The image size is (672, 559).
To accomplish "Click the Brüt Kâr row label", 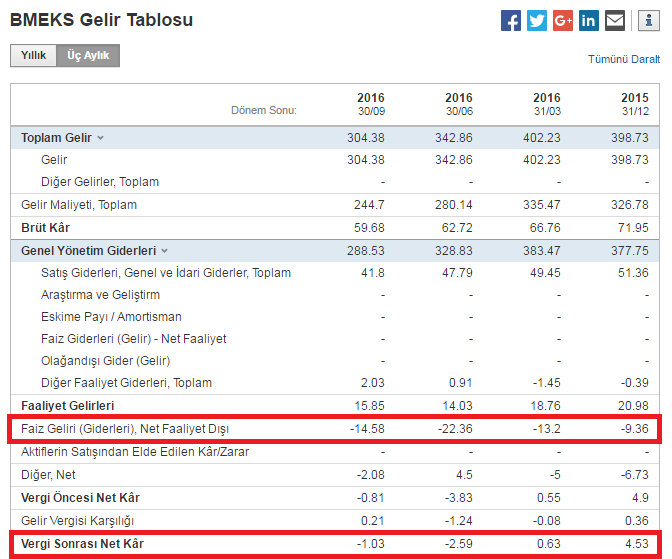I will pos(45,228).
